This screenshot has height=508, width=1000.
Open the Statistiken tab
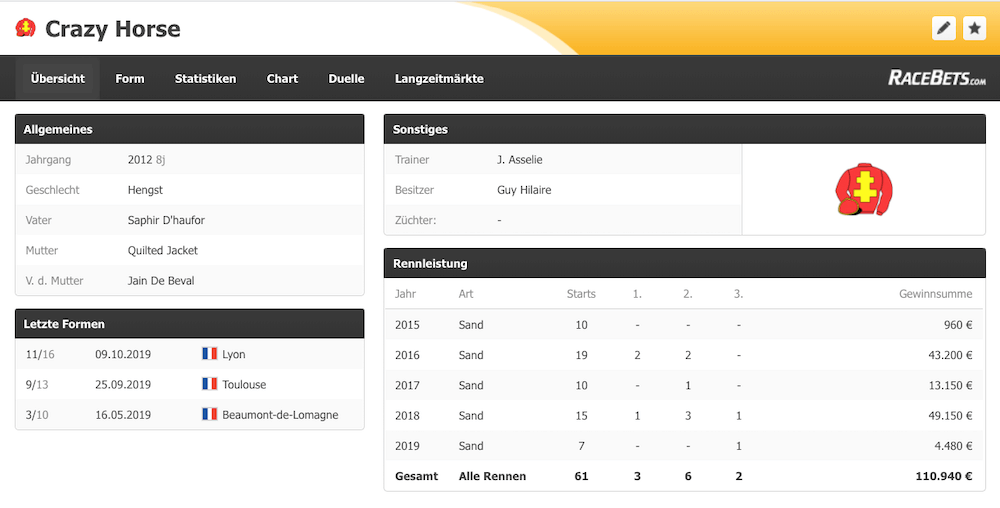(205, 78)
